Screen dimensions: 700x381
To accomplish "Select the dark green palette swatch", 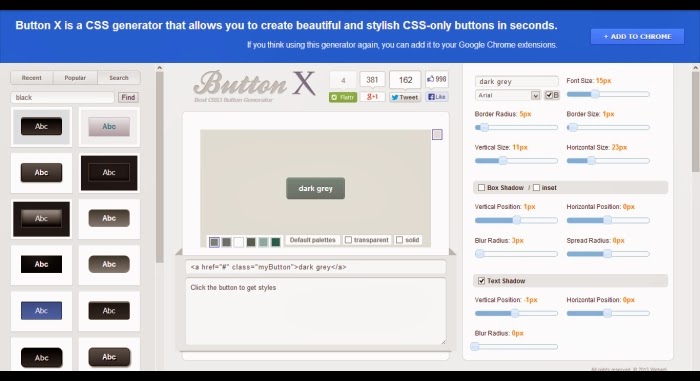I will coord(276,242).
